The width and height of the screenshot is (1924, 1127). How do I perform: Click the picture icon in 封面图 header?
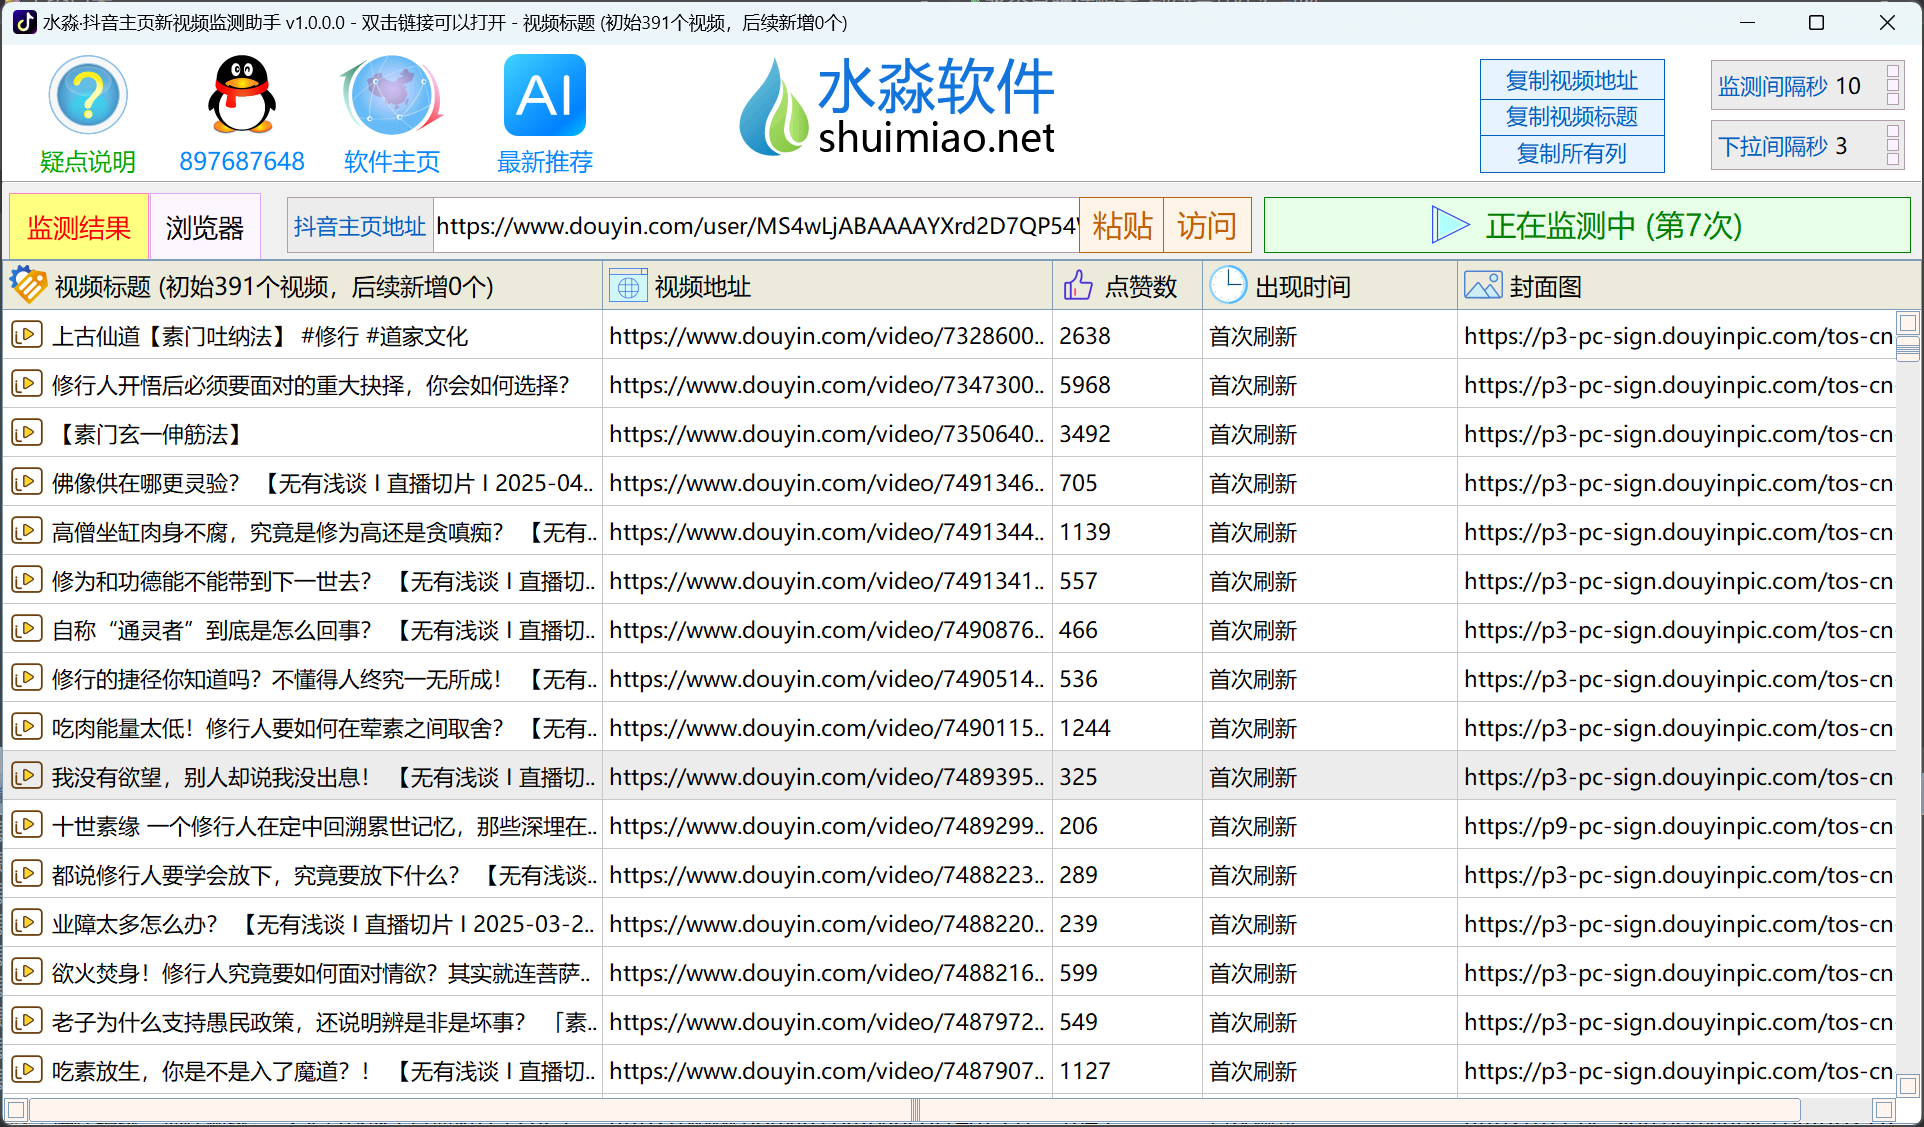[1483, 286]
